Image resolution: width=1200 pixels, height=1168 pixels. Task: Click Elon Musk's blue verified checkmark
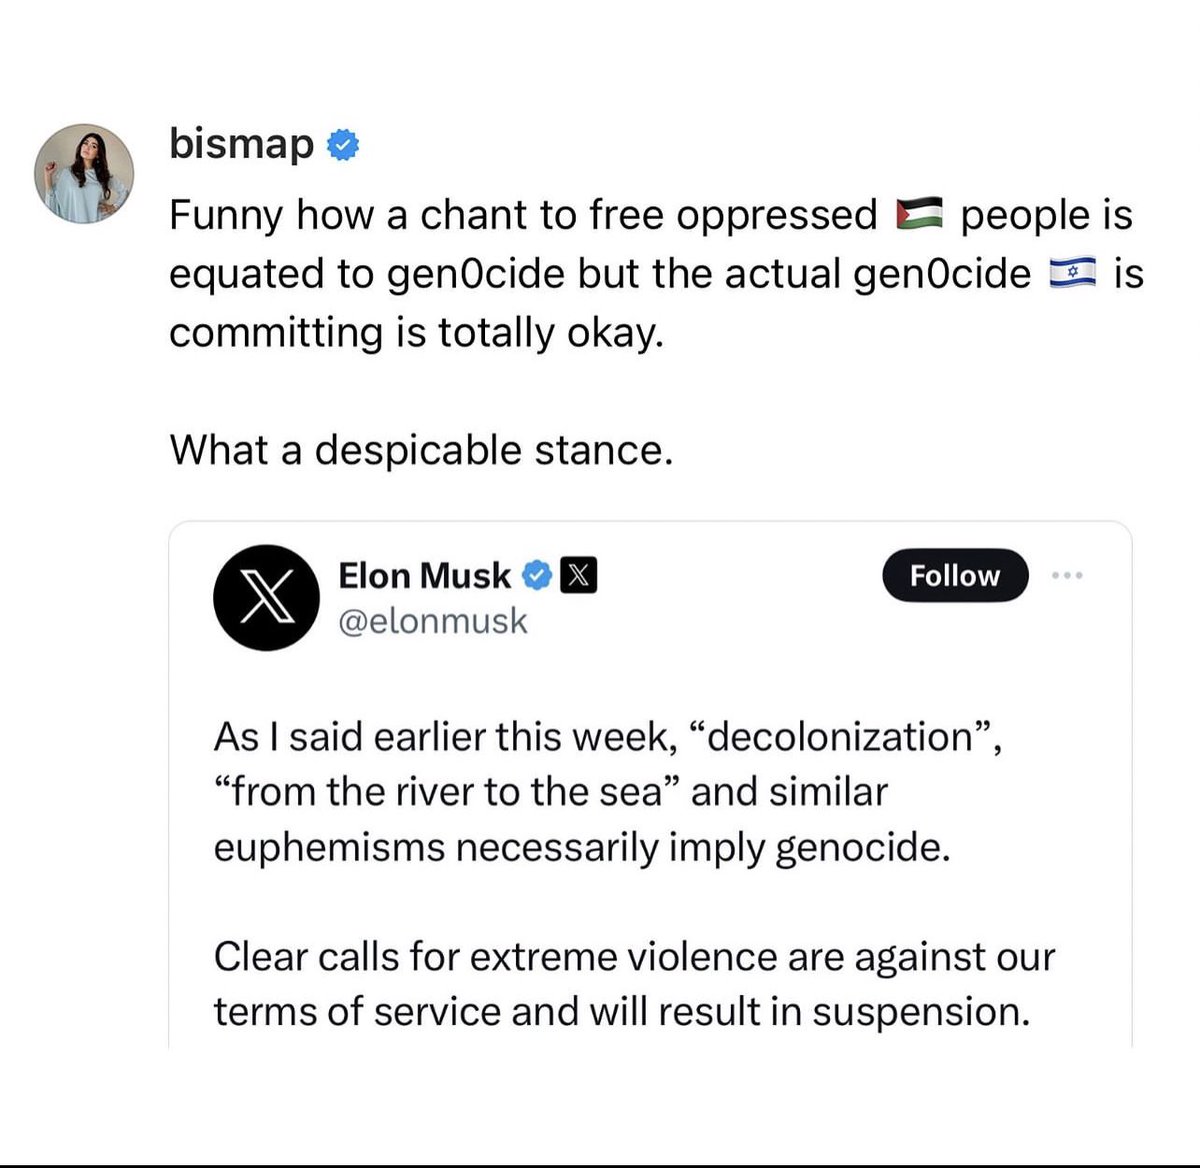tap(538, 576)
